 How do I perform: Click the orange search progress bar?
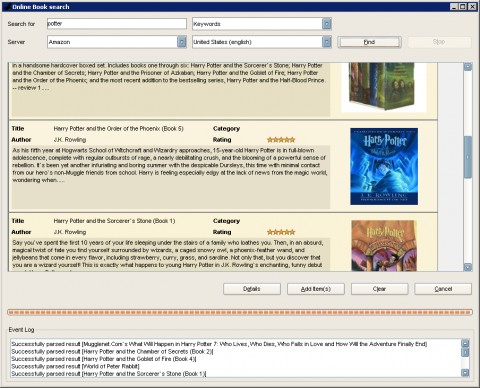[x=240, y=312]
